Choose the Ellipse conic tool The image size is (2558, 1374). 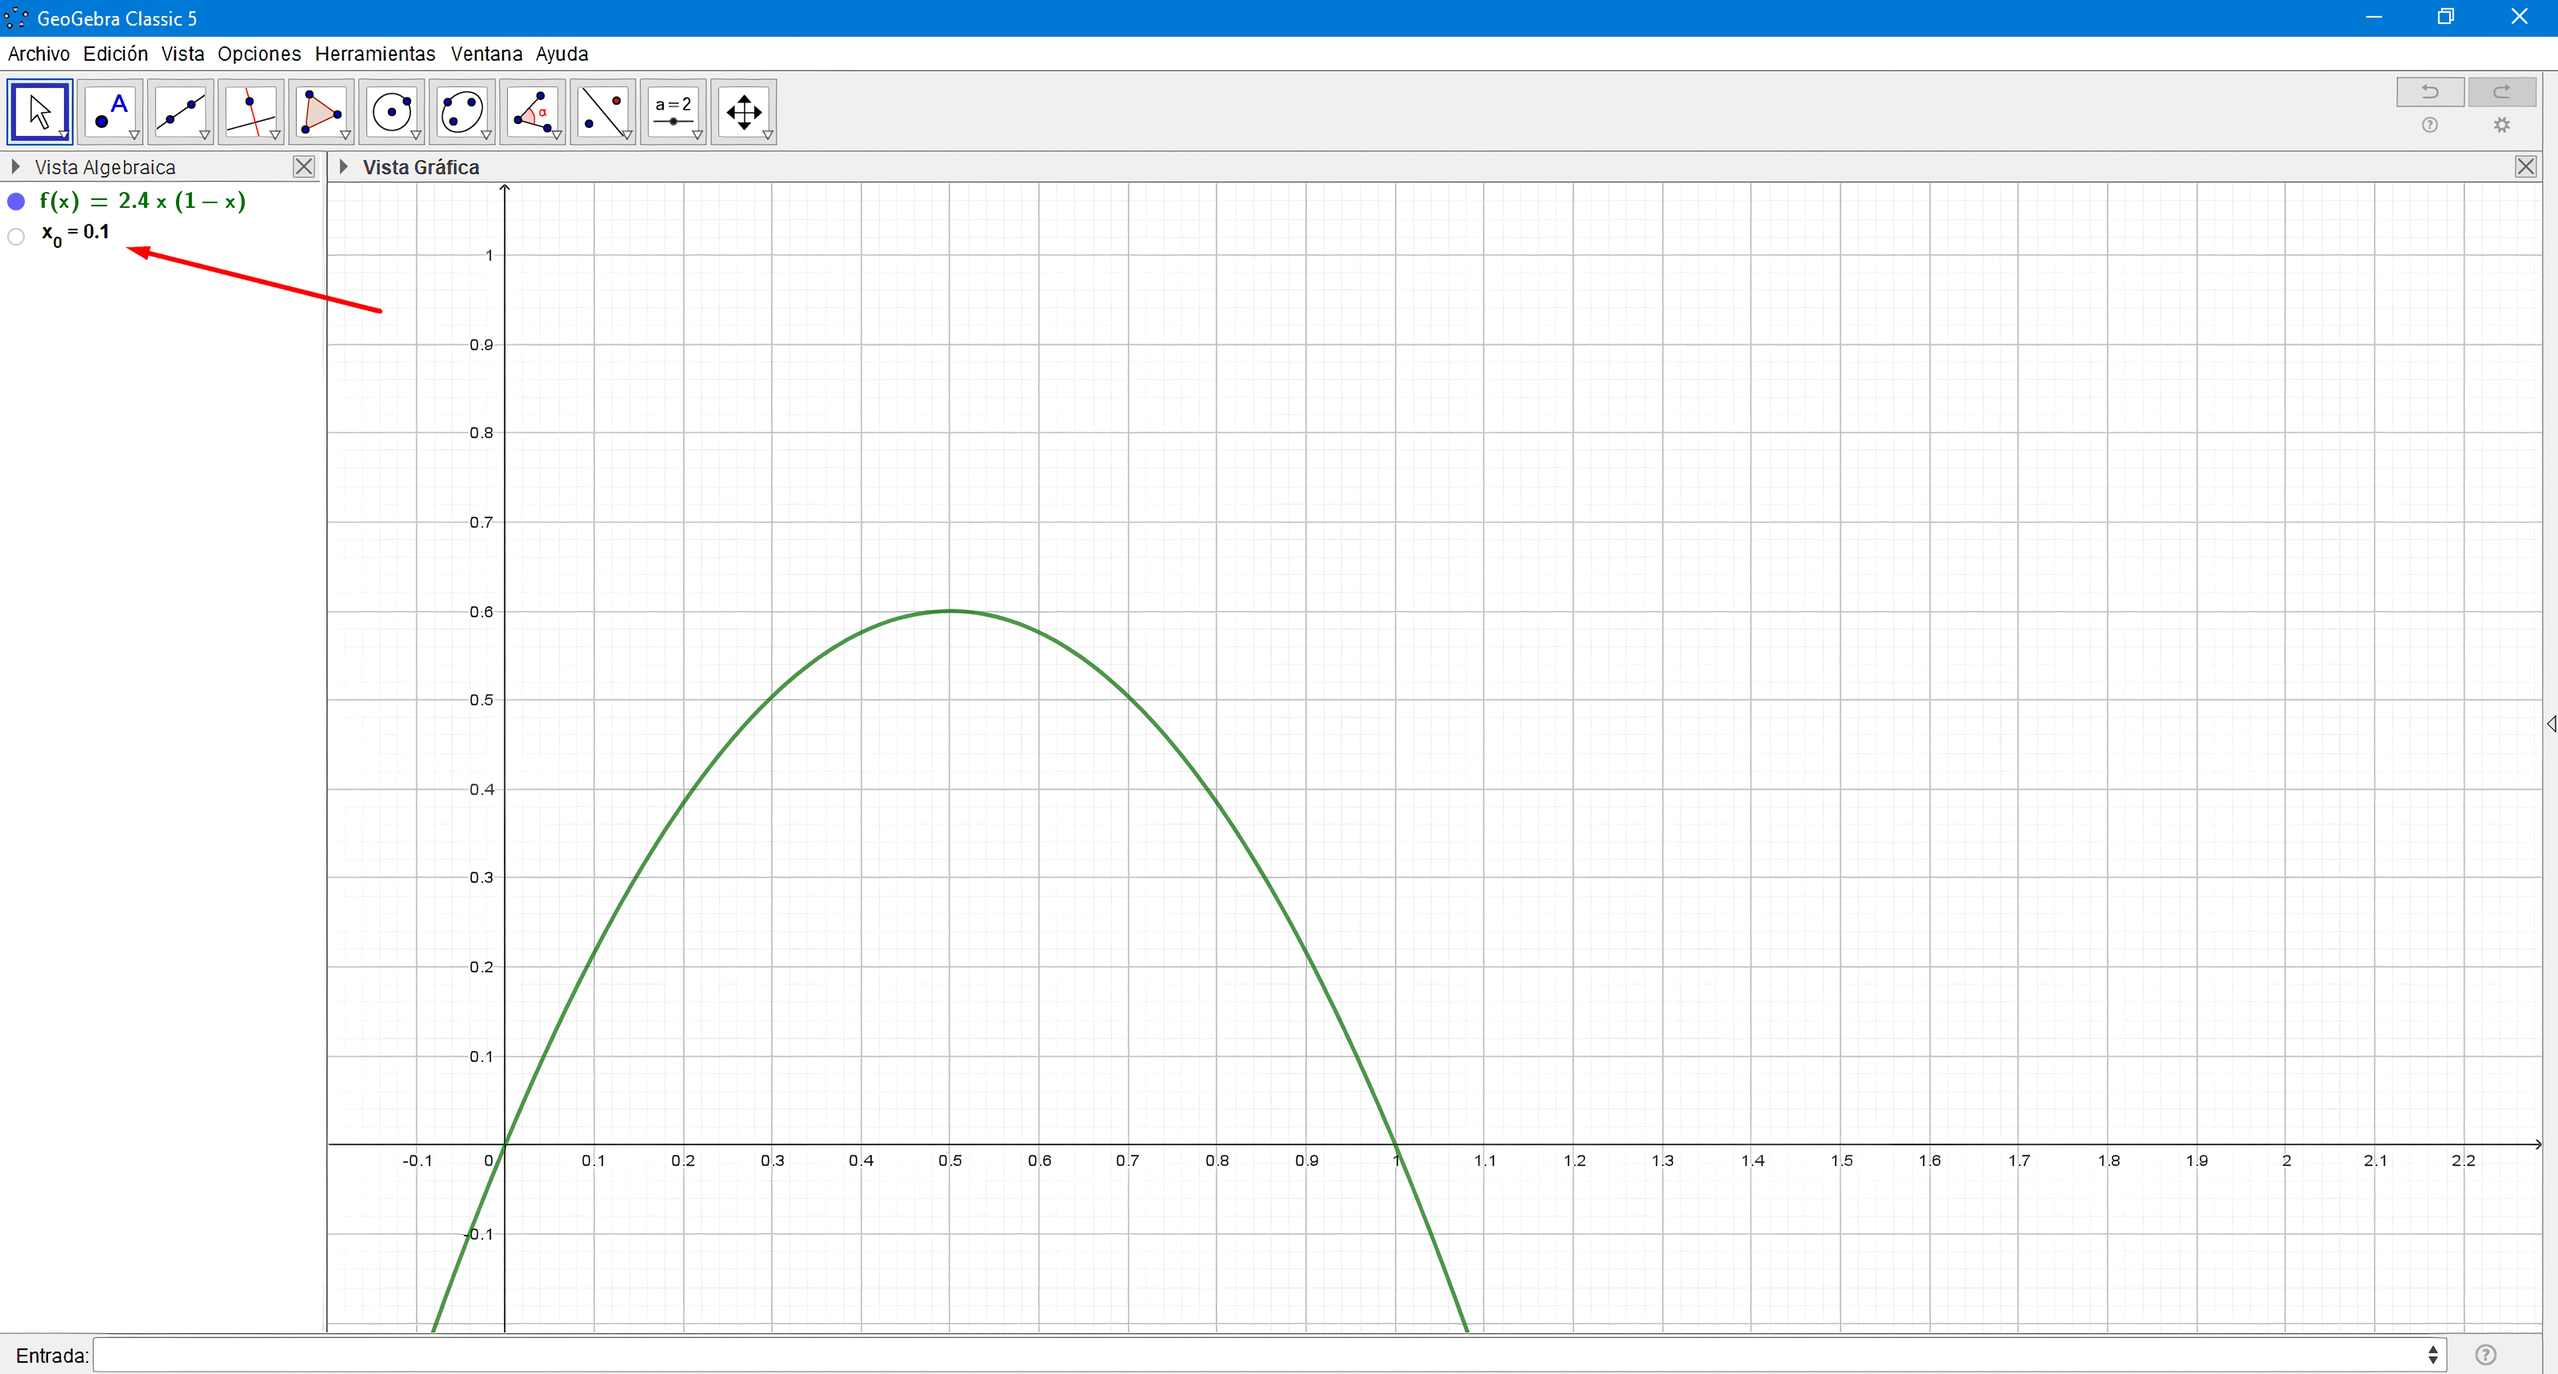pos(461,111)
